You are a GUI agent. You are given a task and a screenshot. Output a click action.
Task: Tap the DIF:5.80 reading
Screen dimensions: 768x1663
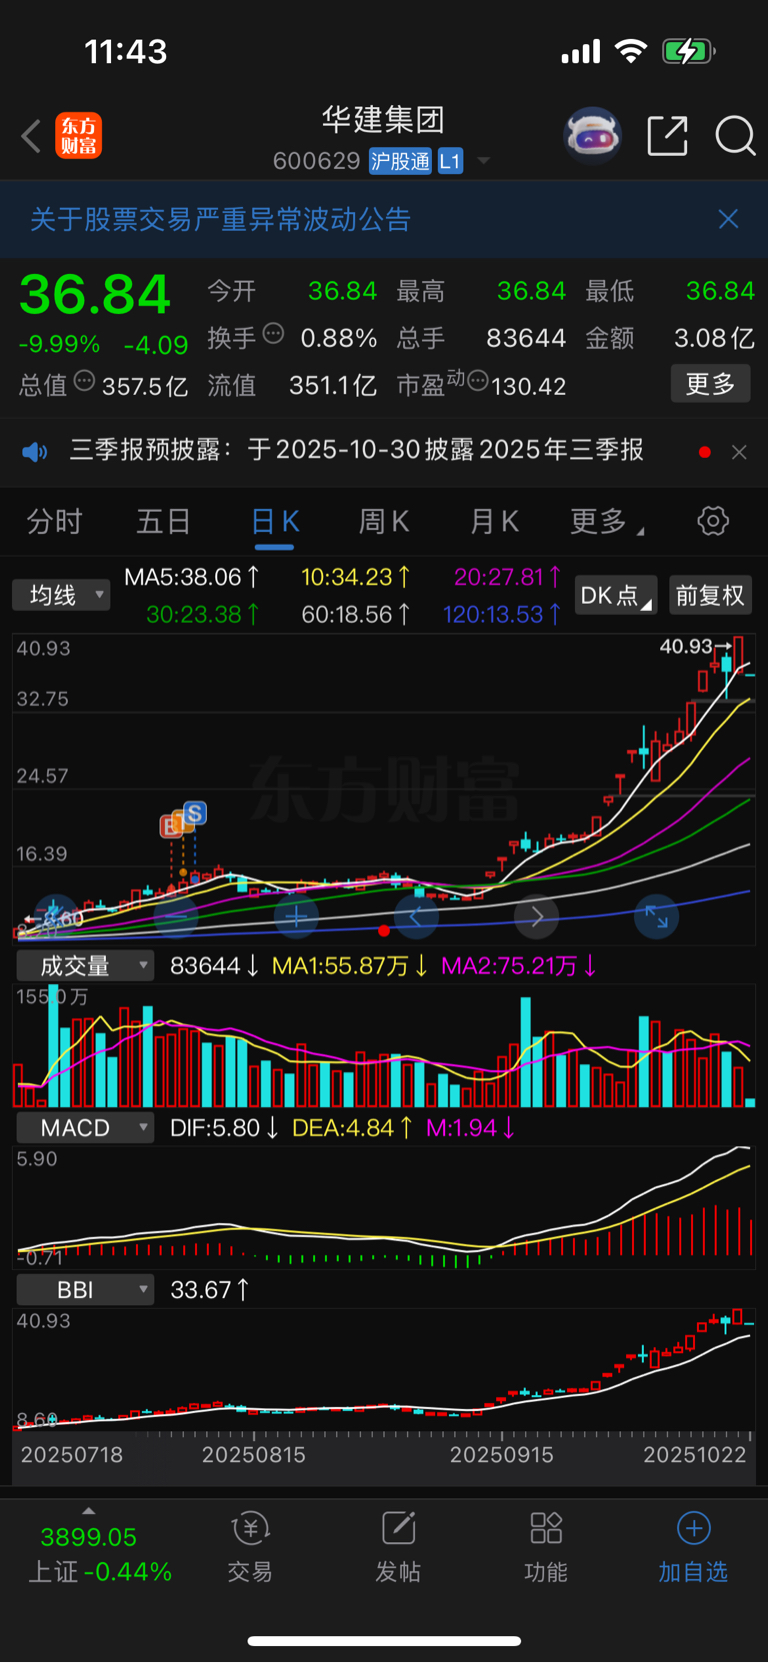224,1128
